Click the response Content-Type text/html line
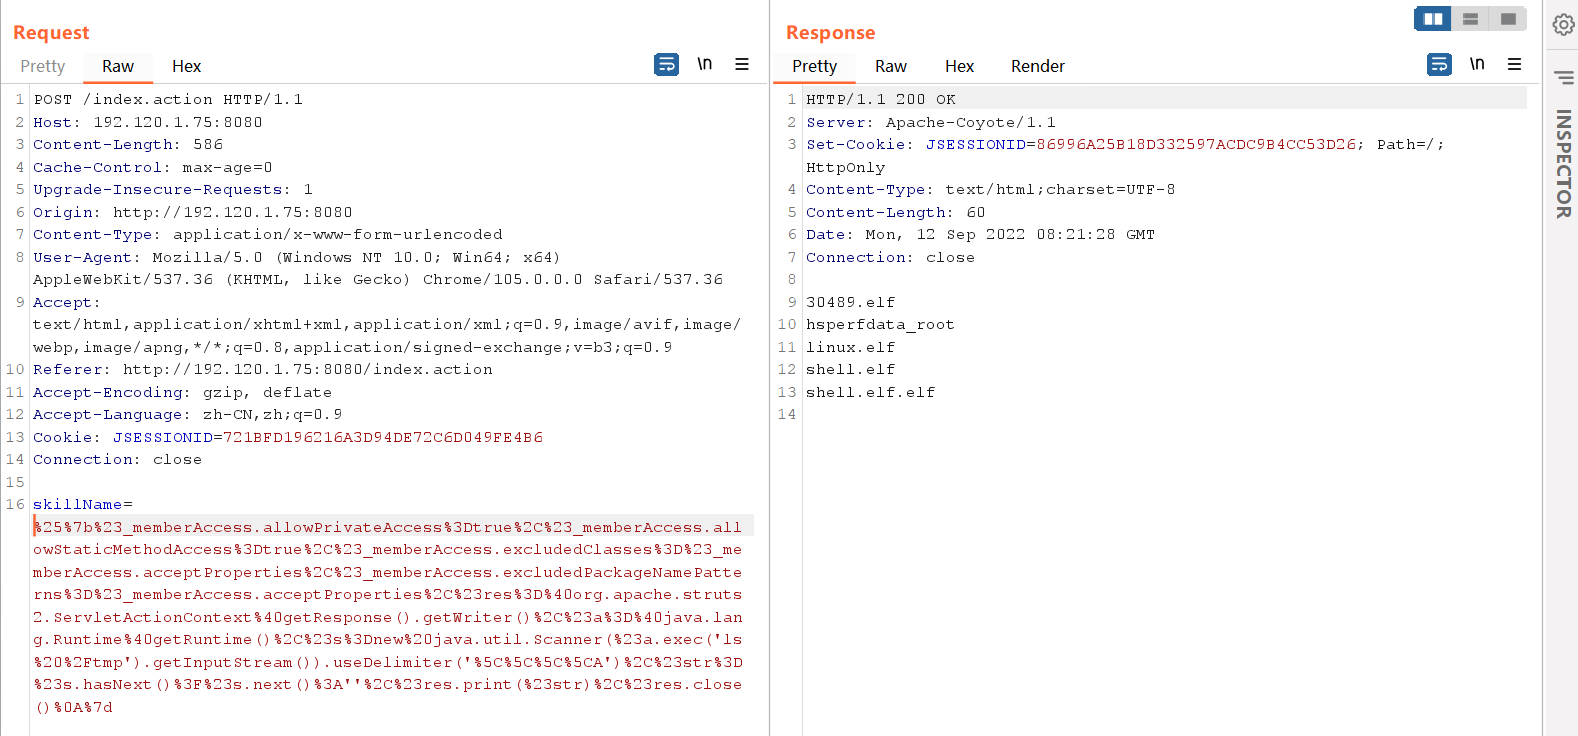Viewport: 1578px width, 736px height. point(991,190)
